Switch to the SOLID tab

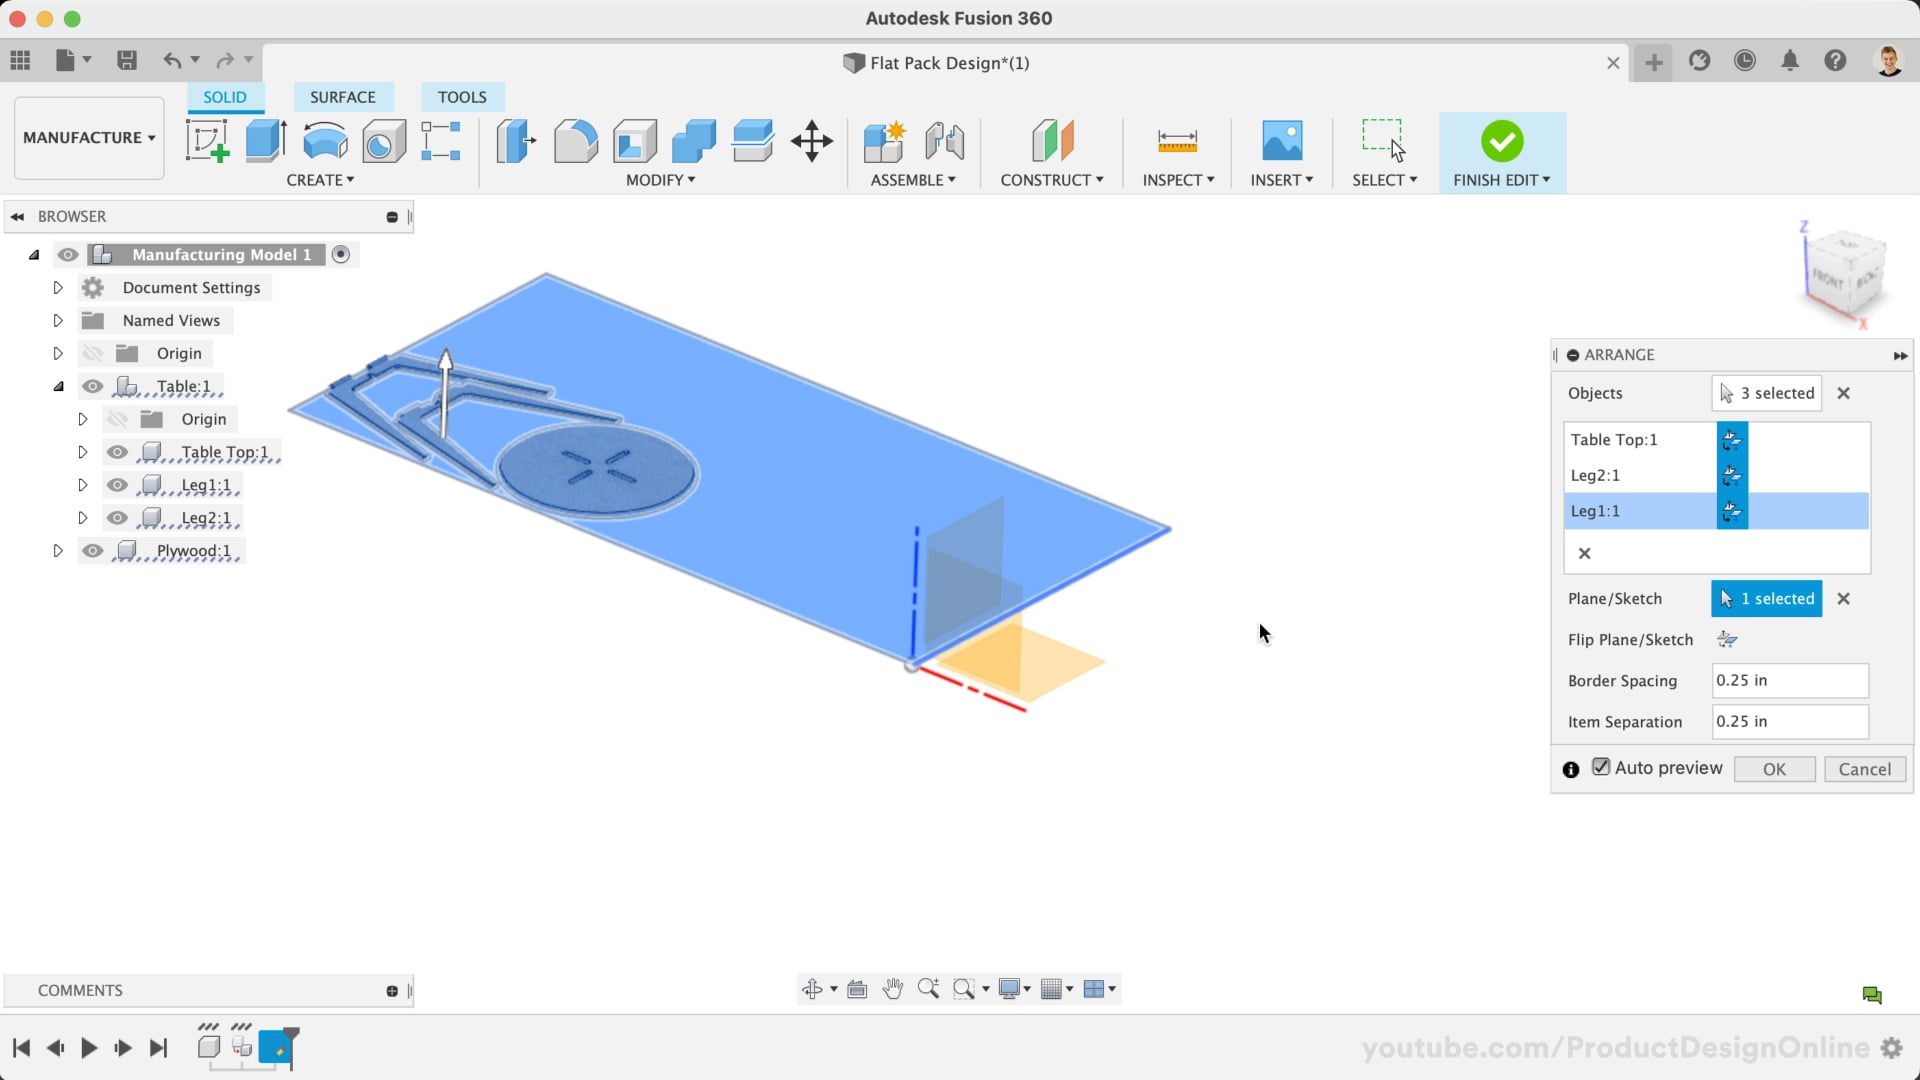225,97
